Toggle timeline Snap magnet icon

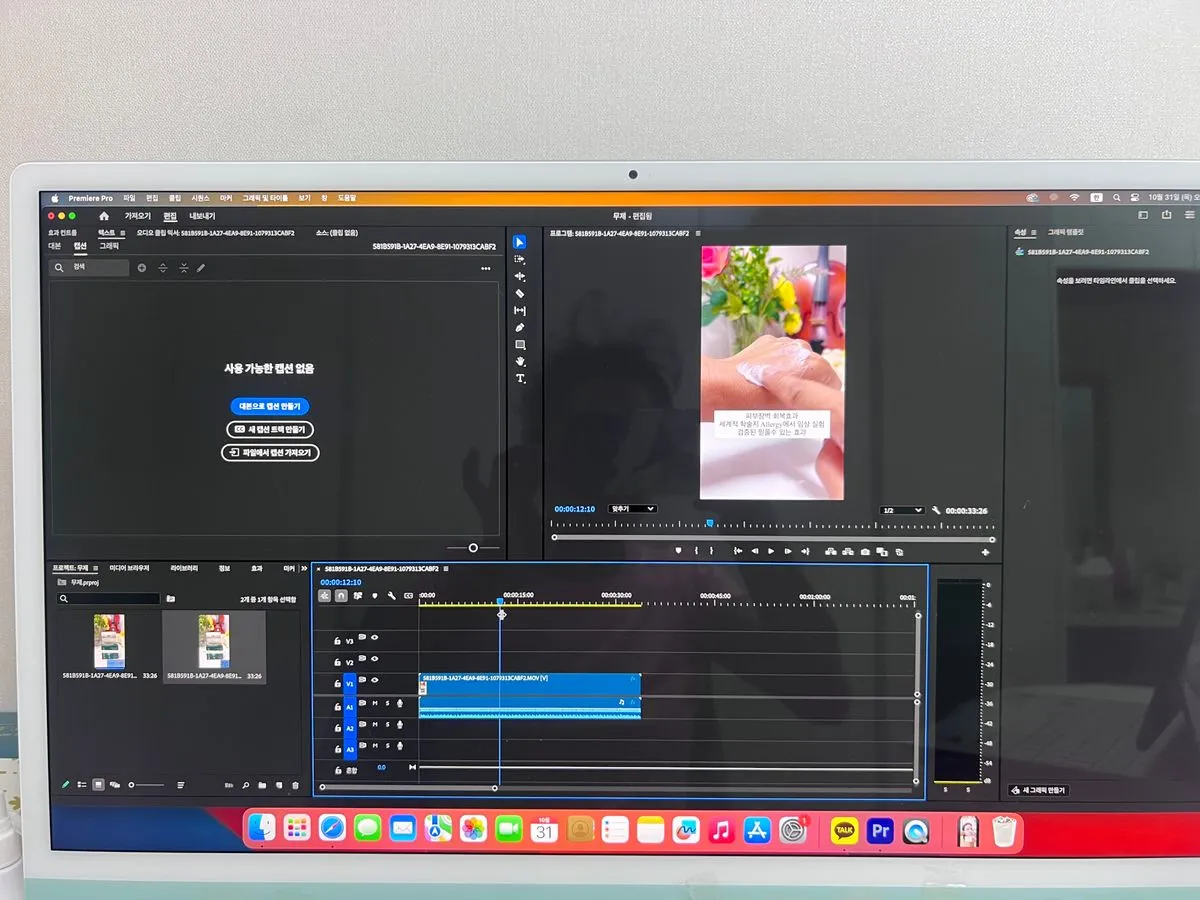[x=341, y=596]
